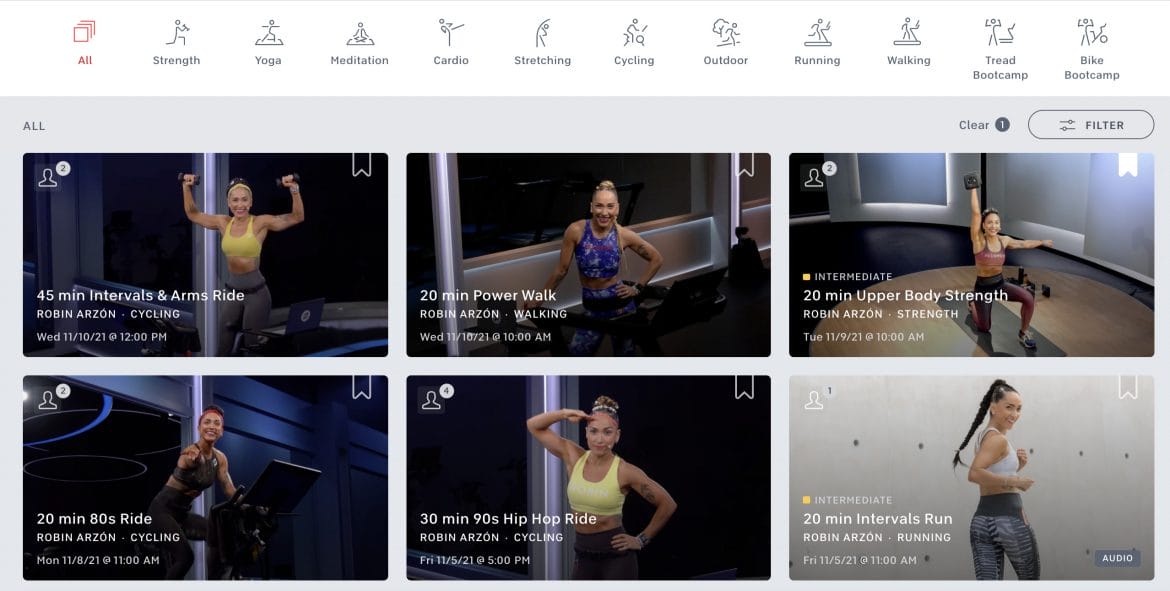Click the Meditation category label

(360, 60)
